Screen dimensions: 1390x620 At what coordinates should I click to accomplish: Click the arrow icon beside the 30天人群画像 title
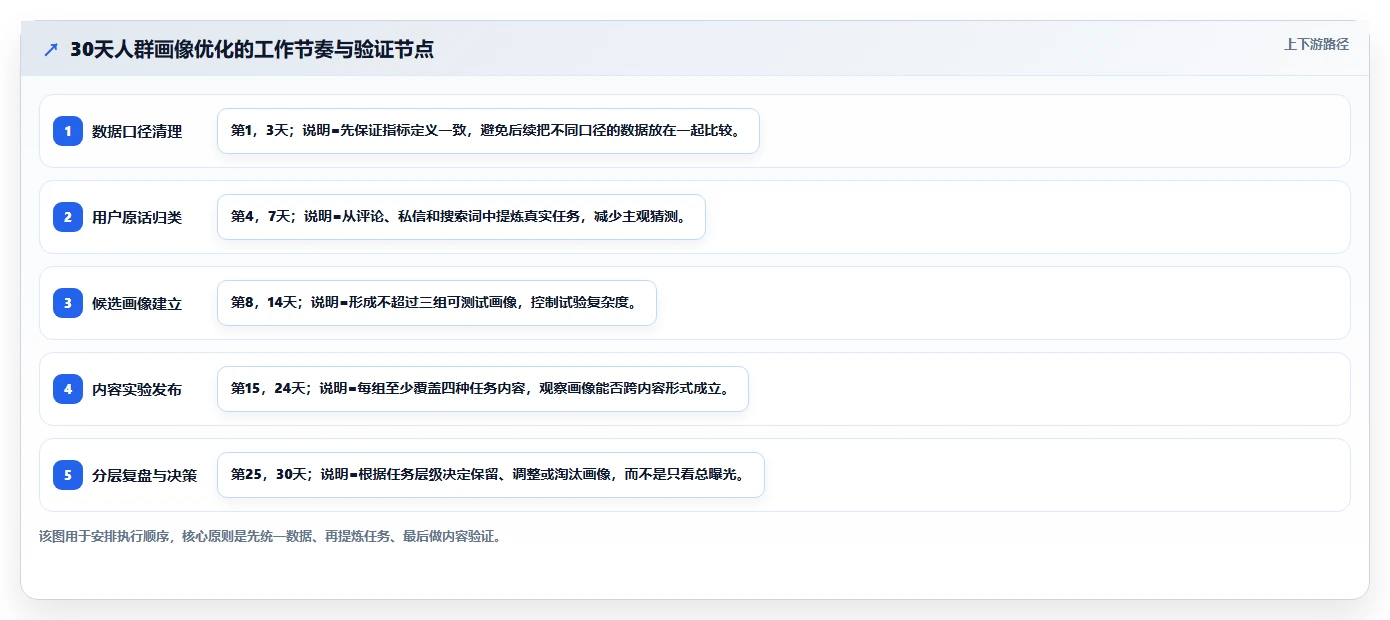[51, 49]
